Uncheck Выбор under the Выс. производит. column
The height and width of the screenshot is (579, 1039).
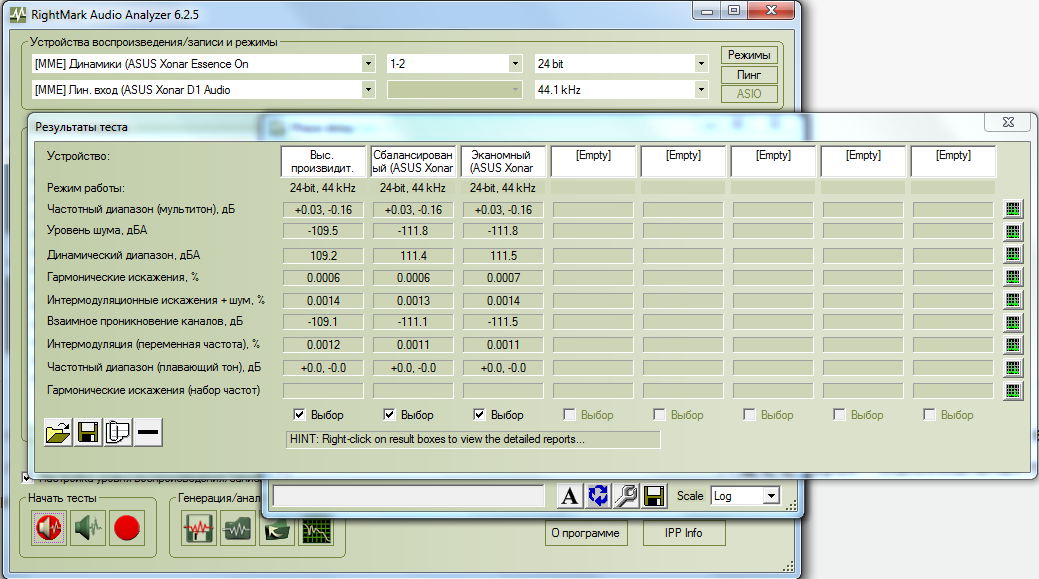[x=300, y=415]
